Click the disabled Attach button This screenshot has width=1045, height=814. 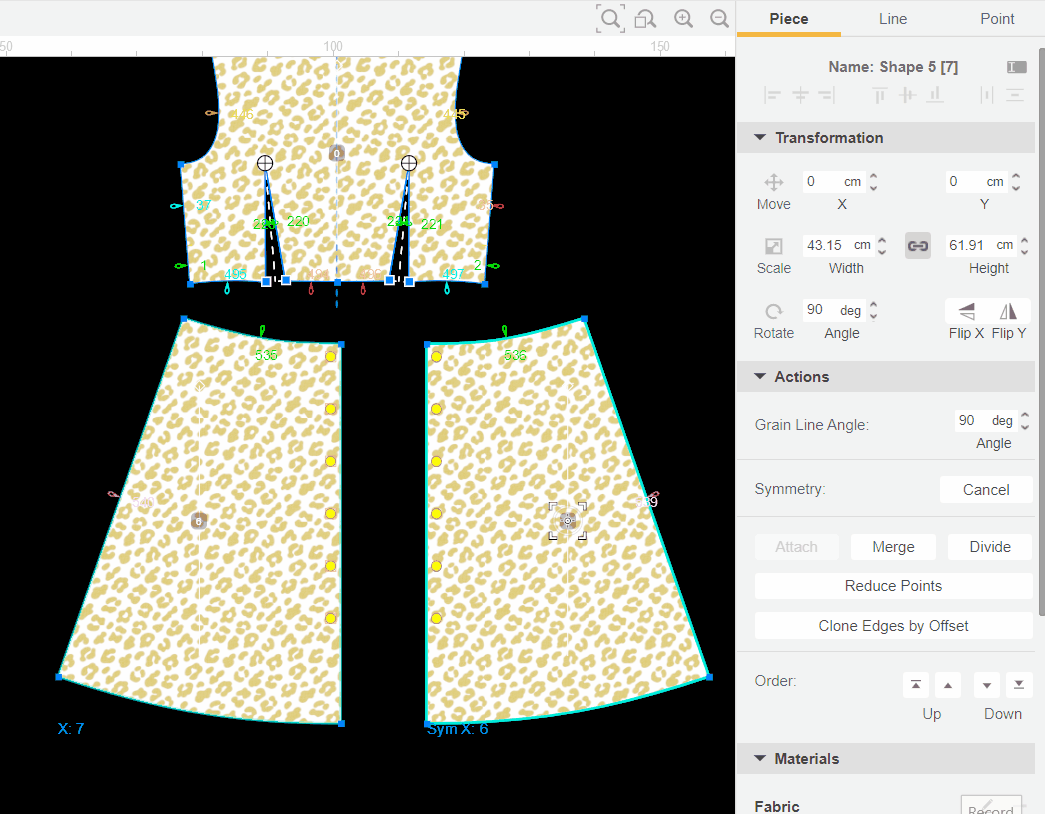[x=796, y=547]
